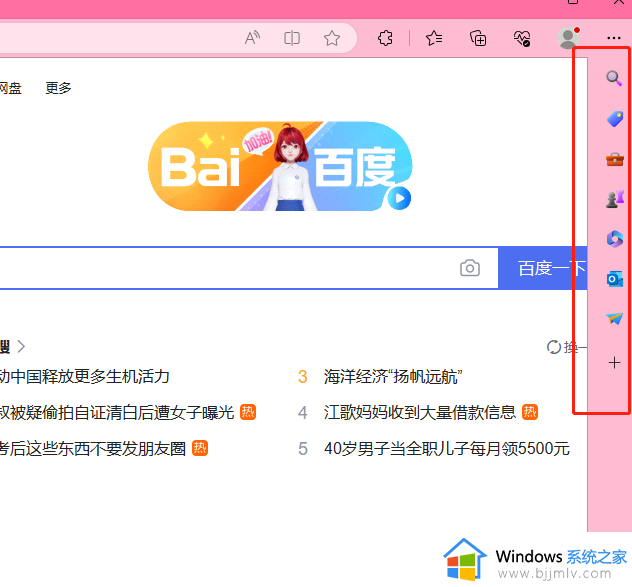The width and height of the screenshot is (632, 587).
Task: Open sidebar Outlook icon
Action: tap(615, 279)
